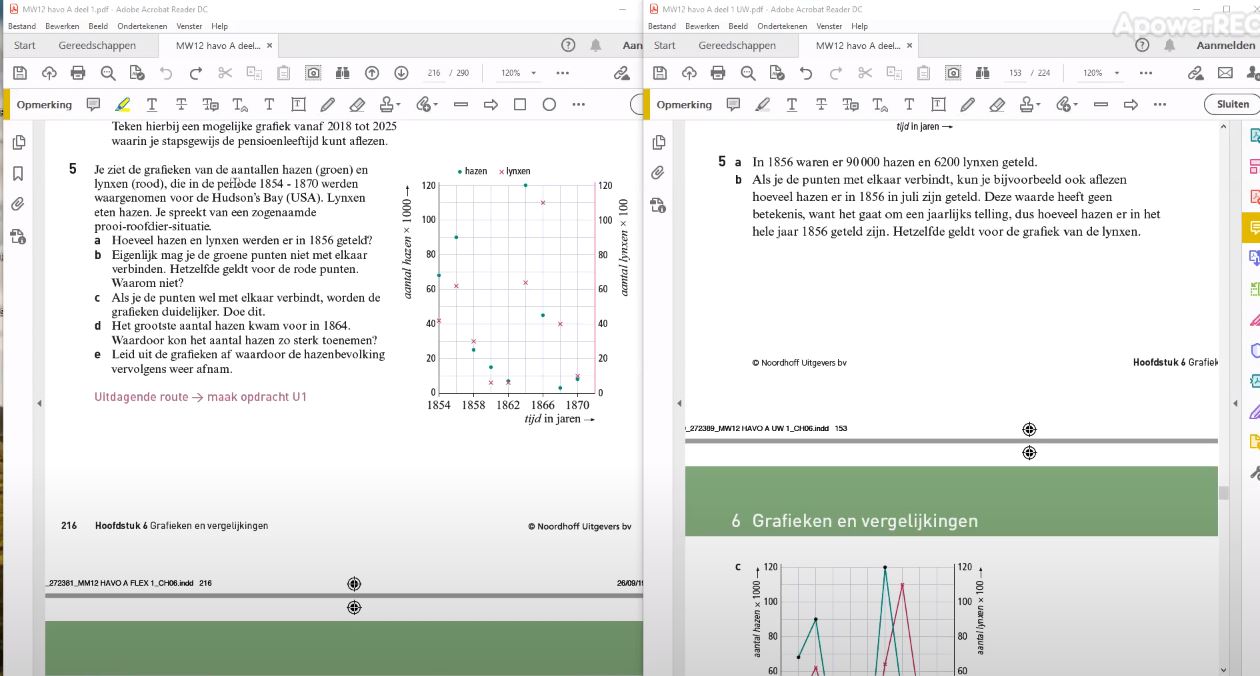1260x676 pixels.
Task: Select strikethrough text tool in left toolbar
Action: click(x=181, y=104)
